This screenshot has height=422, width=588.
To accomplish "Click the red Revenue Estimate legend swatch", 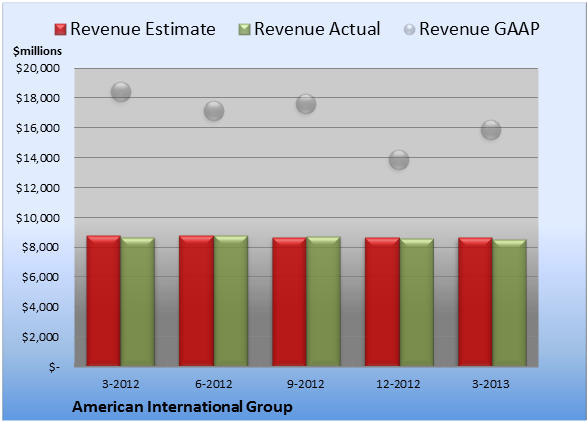I will coord(60,30).
